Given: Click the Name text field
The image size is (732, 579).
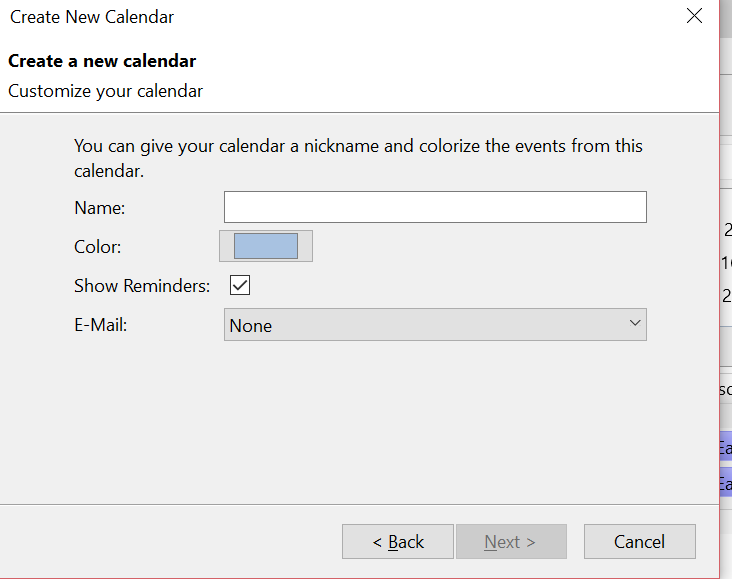Looking at the screenshot, I should click(x=435, y=207).
